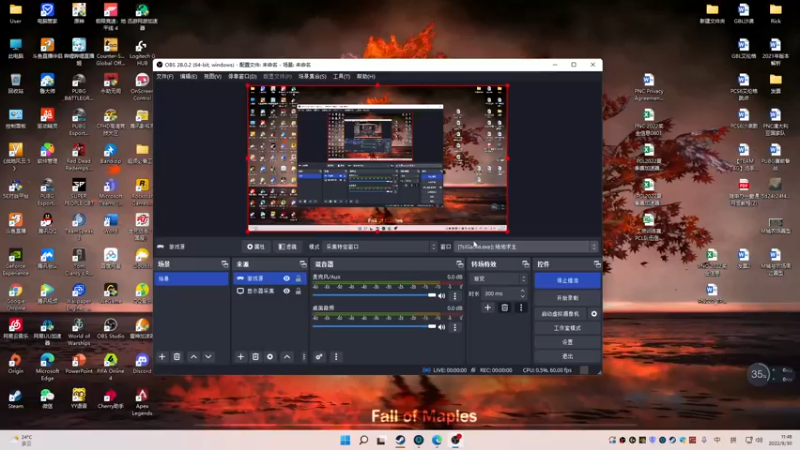Toggle visibility eye of game capture source
Image resolution: width=800 pixels, height=450 pixels.
286,278
